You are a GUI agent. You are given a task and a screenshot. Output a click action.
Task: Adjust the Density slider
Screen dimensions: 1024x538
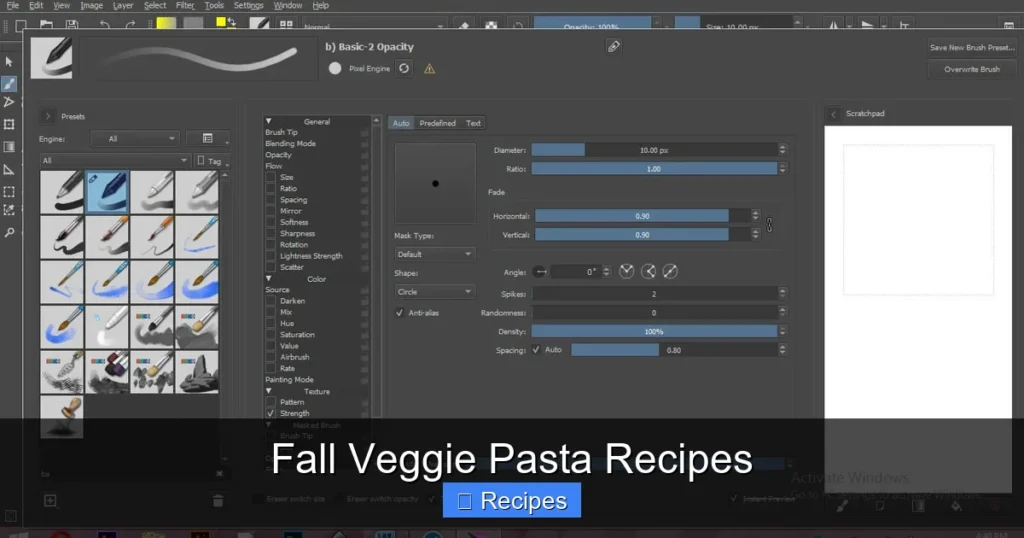pyautogui.click(x=654, y=332)
